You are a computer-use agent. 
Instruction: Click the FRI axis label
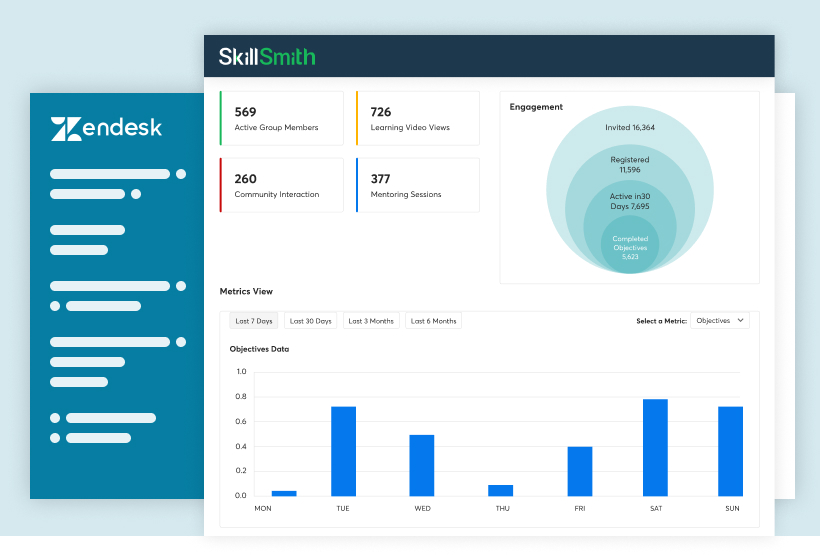point(580,508)
